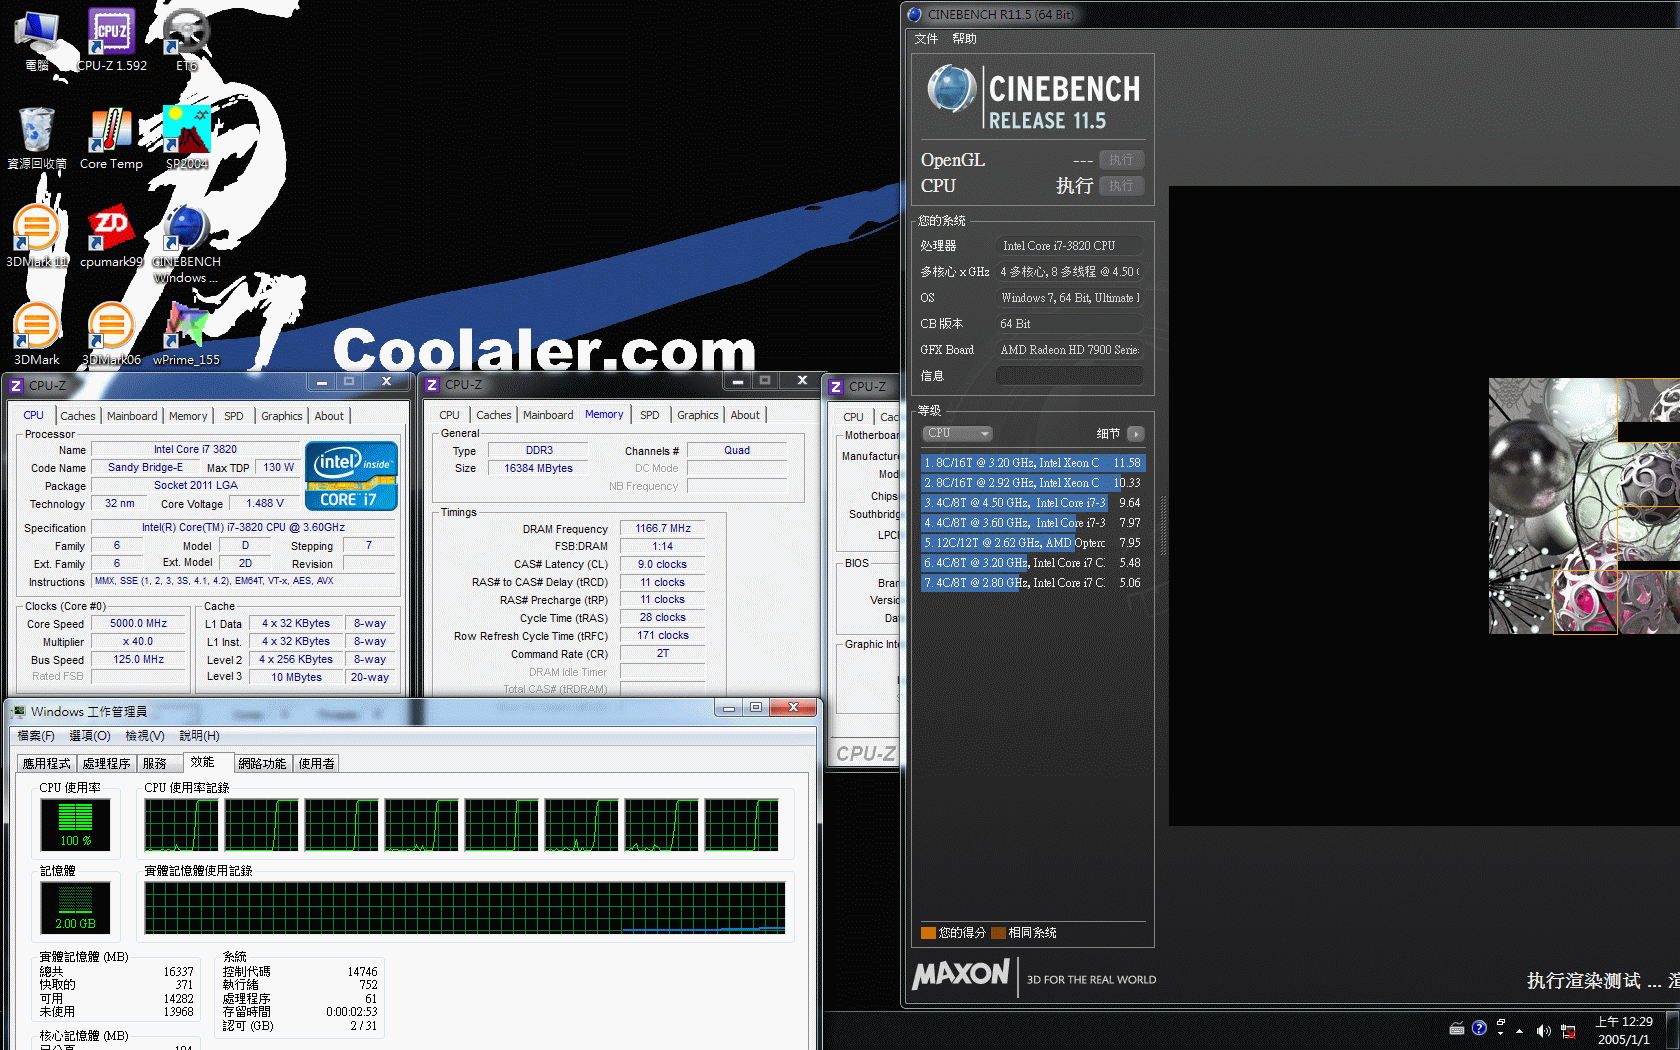Select ranking row 3 Core i7-3 9.64
The width and height of the screenshot is (1680, 1050).
[x=1032, y=502]
